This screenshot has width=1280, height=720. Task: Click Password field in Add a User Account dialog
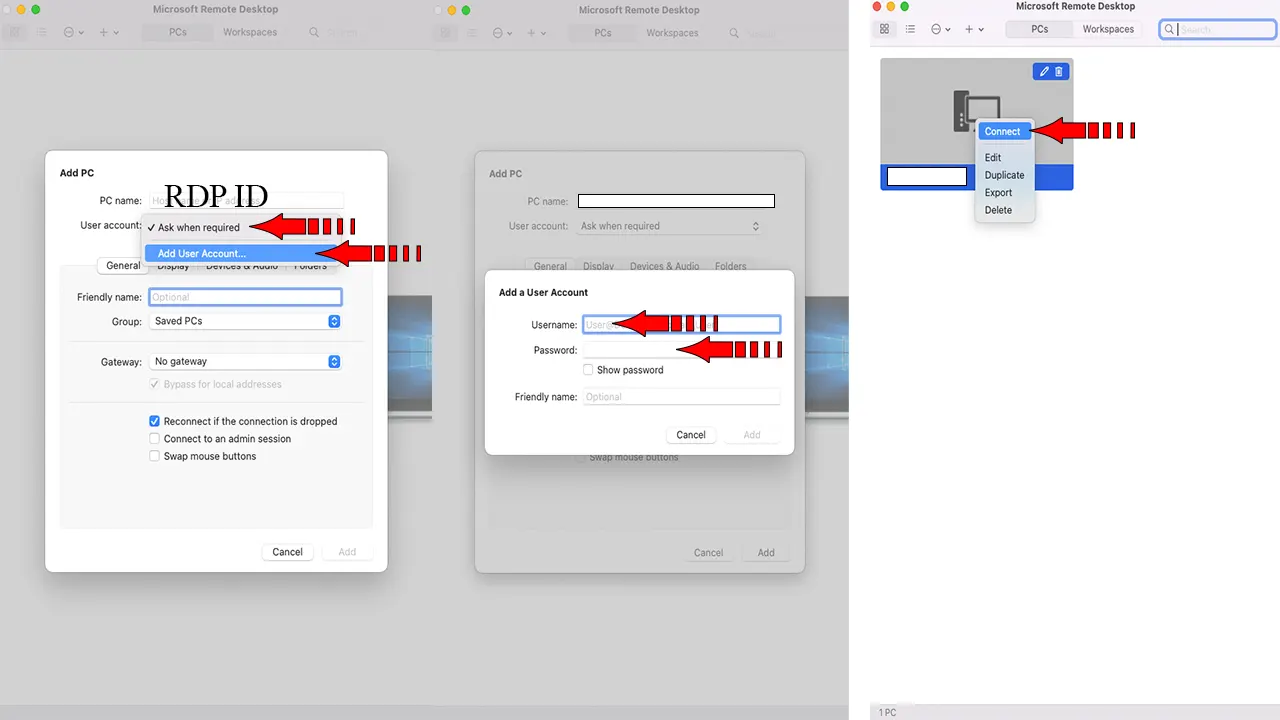click(681, 350)
